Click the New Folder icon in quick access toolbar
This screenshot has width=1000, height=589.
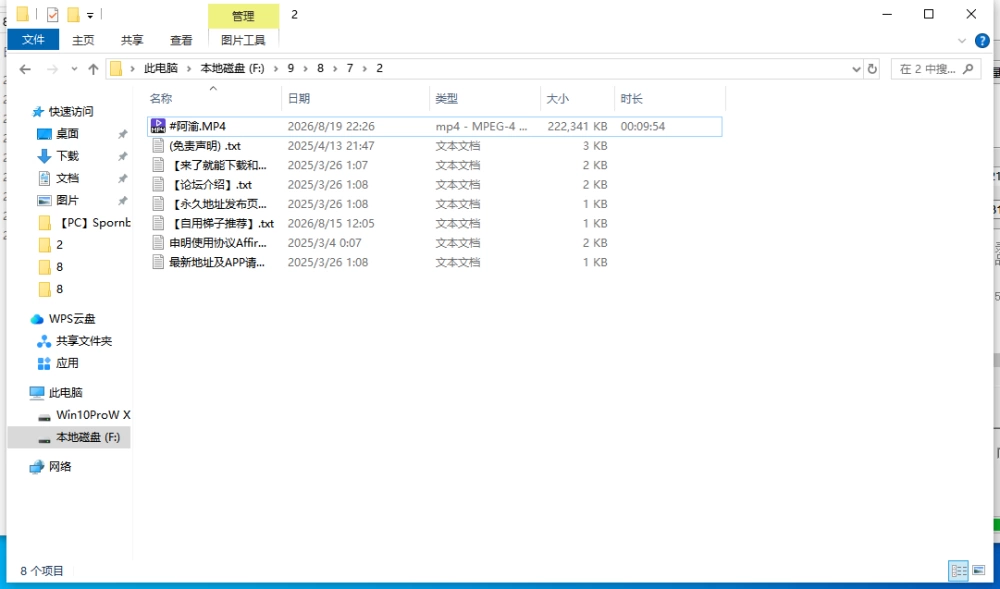click(x=73, y=14)
